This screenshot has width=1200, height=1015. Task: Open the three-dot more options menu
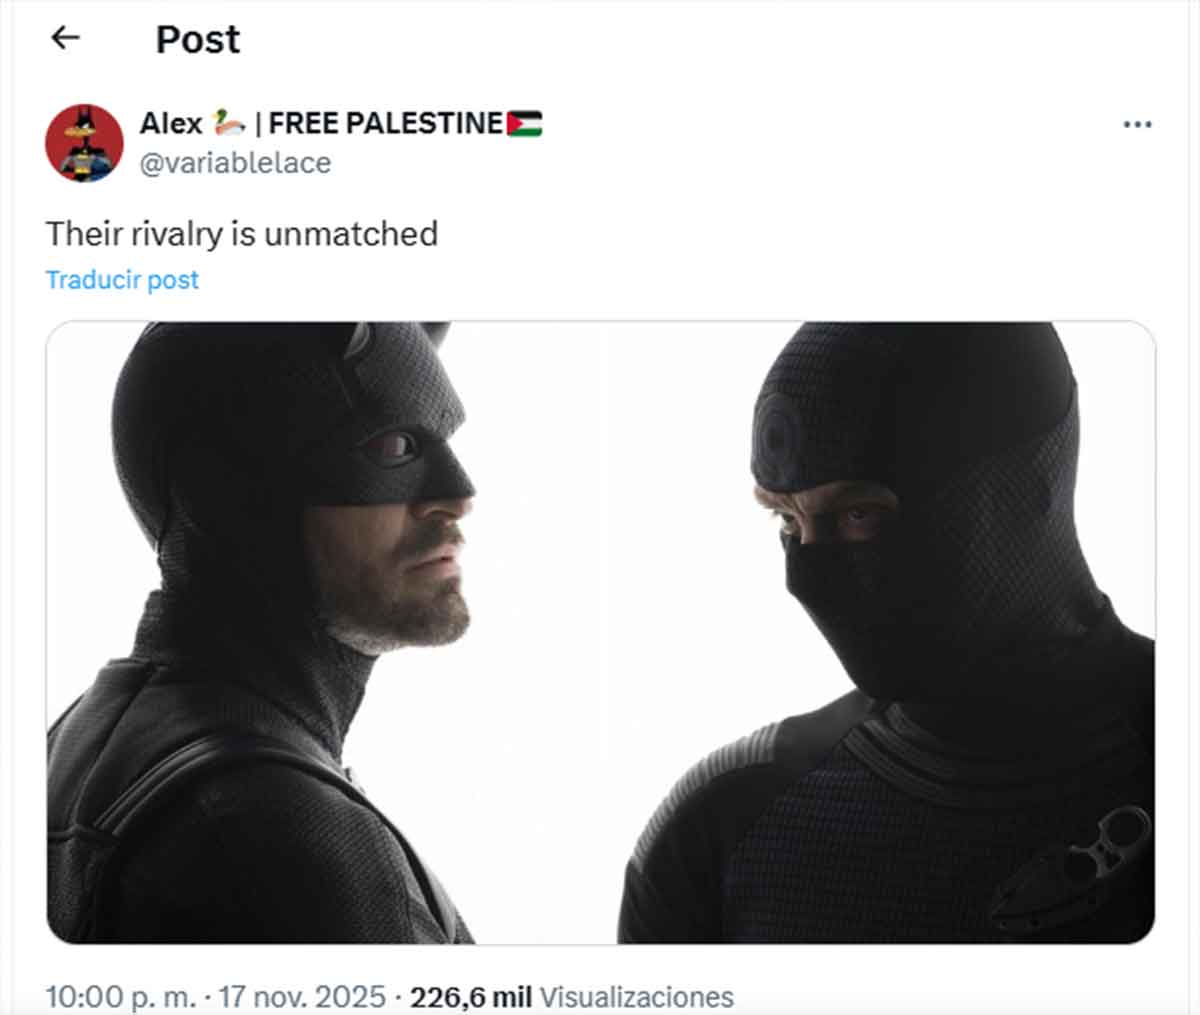[1137, 125]
